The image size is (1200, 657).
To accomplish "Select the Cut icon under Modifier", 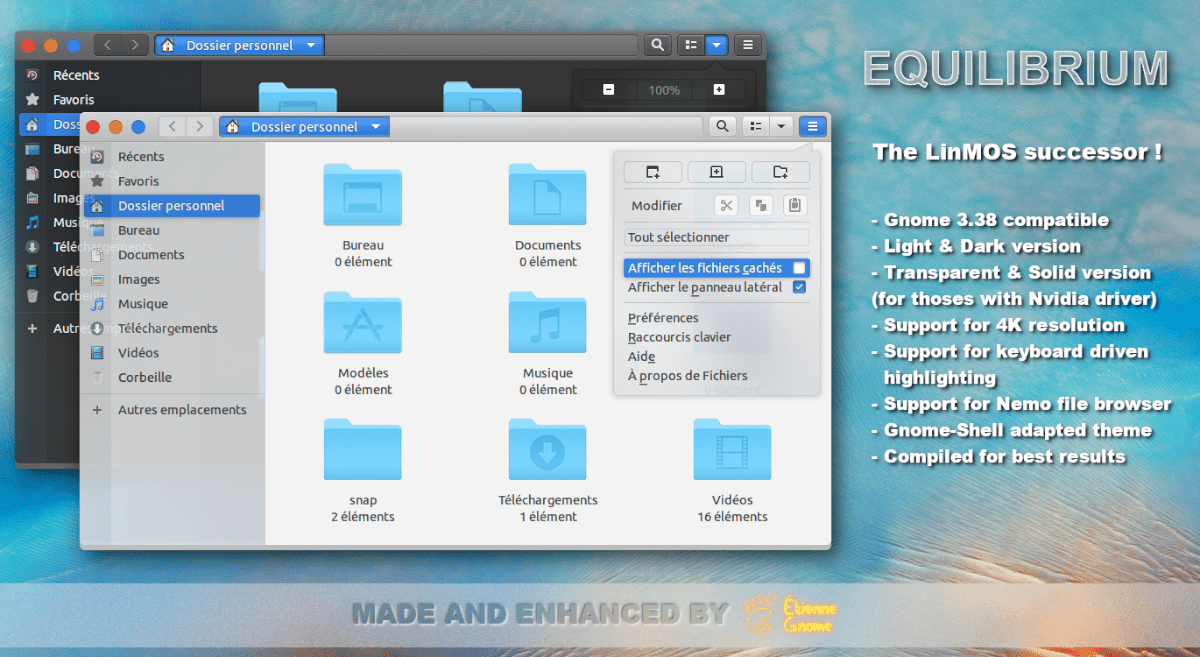I will [727, 205].
